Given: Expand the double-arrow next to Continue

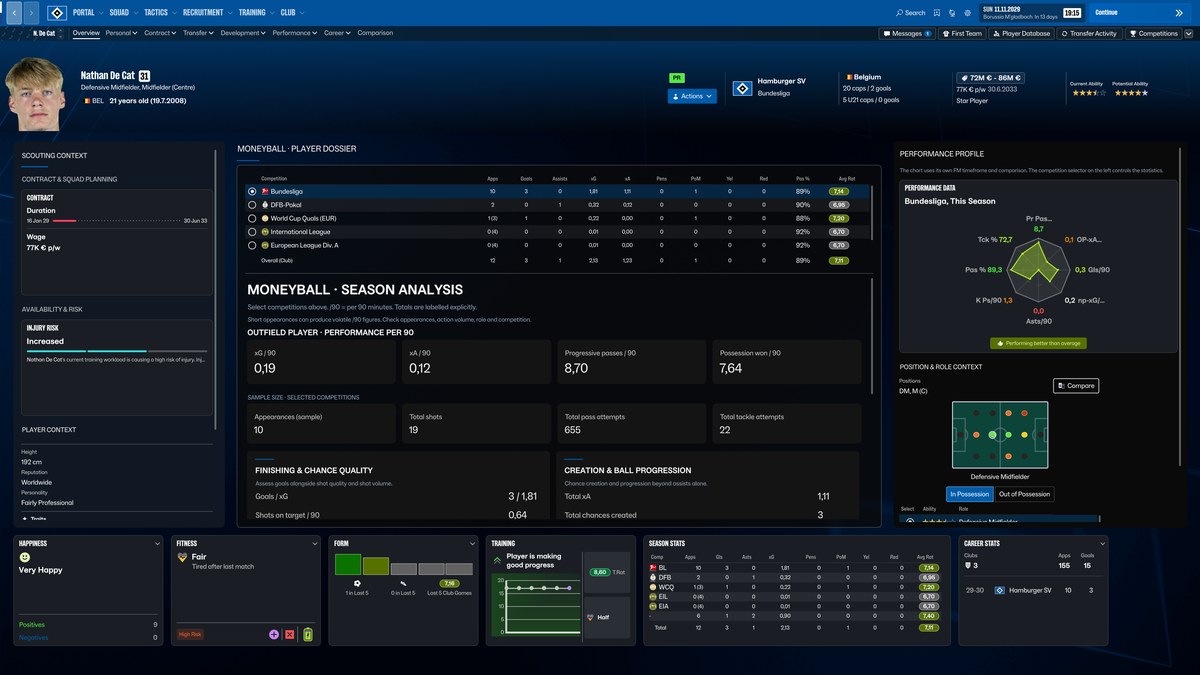Looking at the screenshot, I should (1178, 13).
